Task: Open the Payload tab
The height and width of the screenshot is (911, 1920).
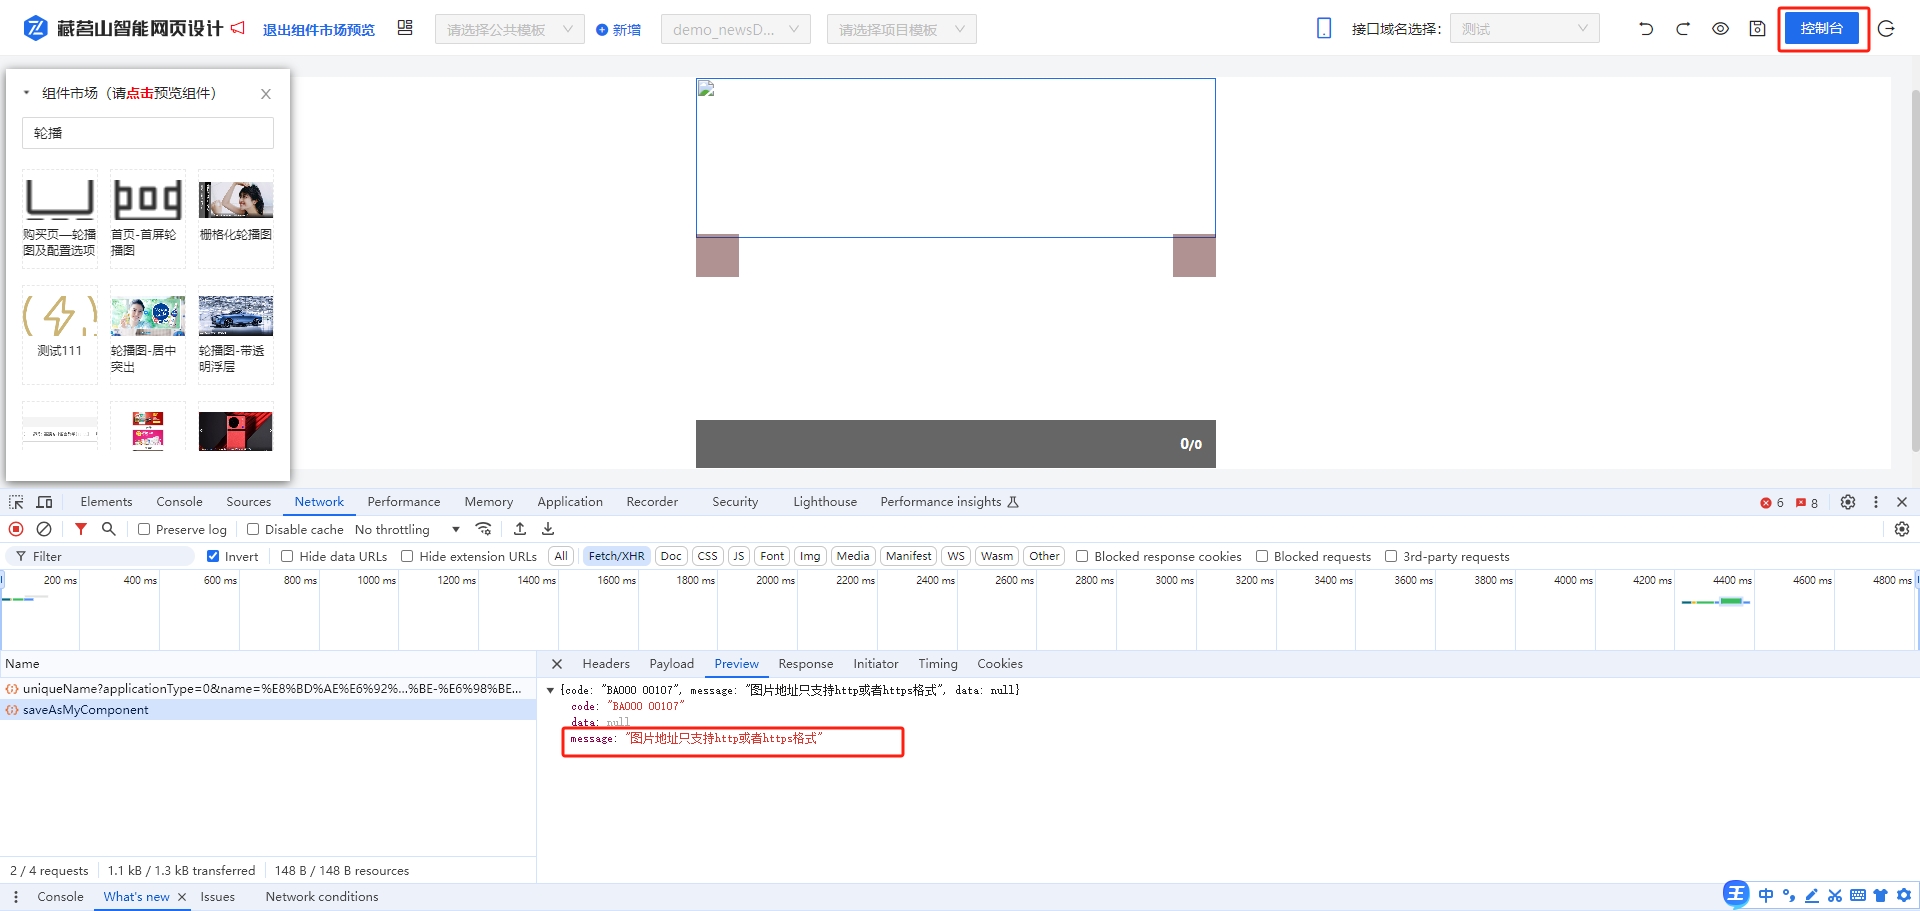Action: pyautogui.click(x=672, y=664)
